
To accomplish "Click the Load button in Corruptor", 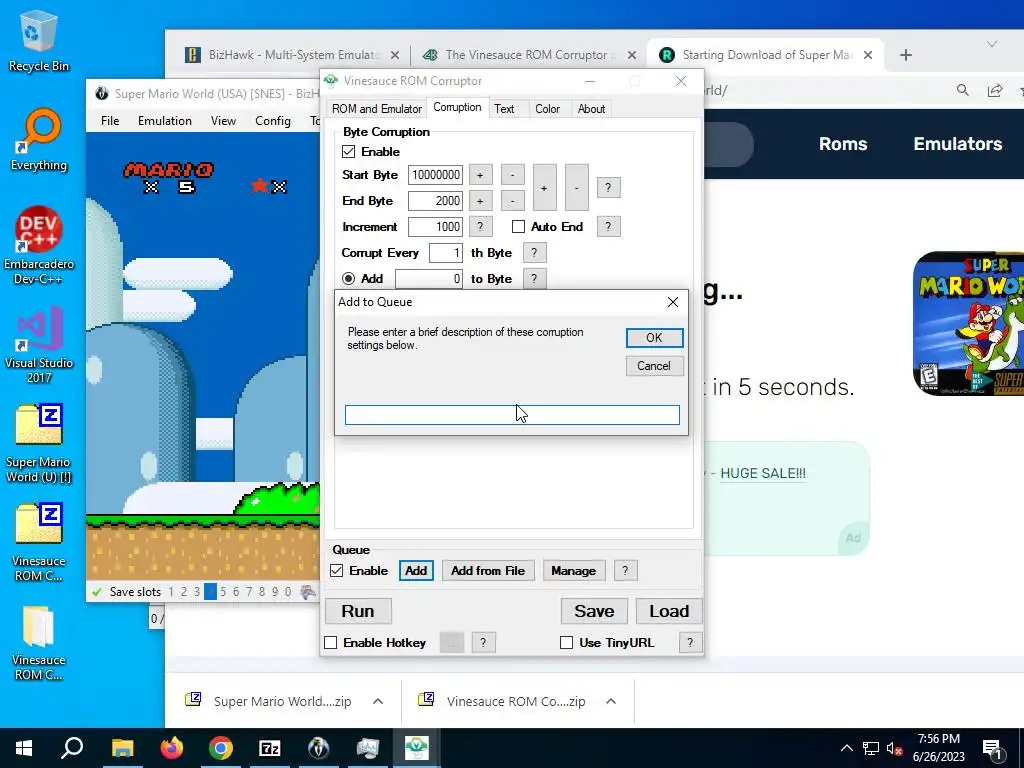I will [669, 611].
